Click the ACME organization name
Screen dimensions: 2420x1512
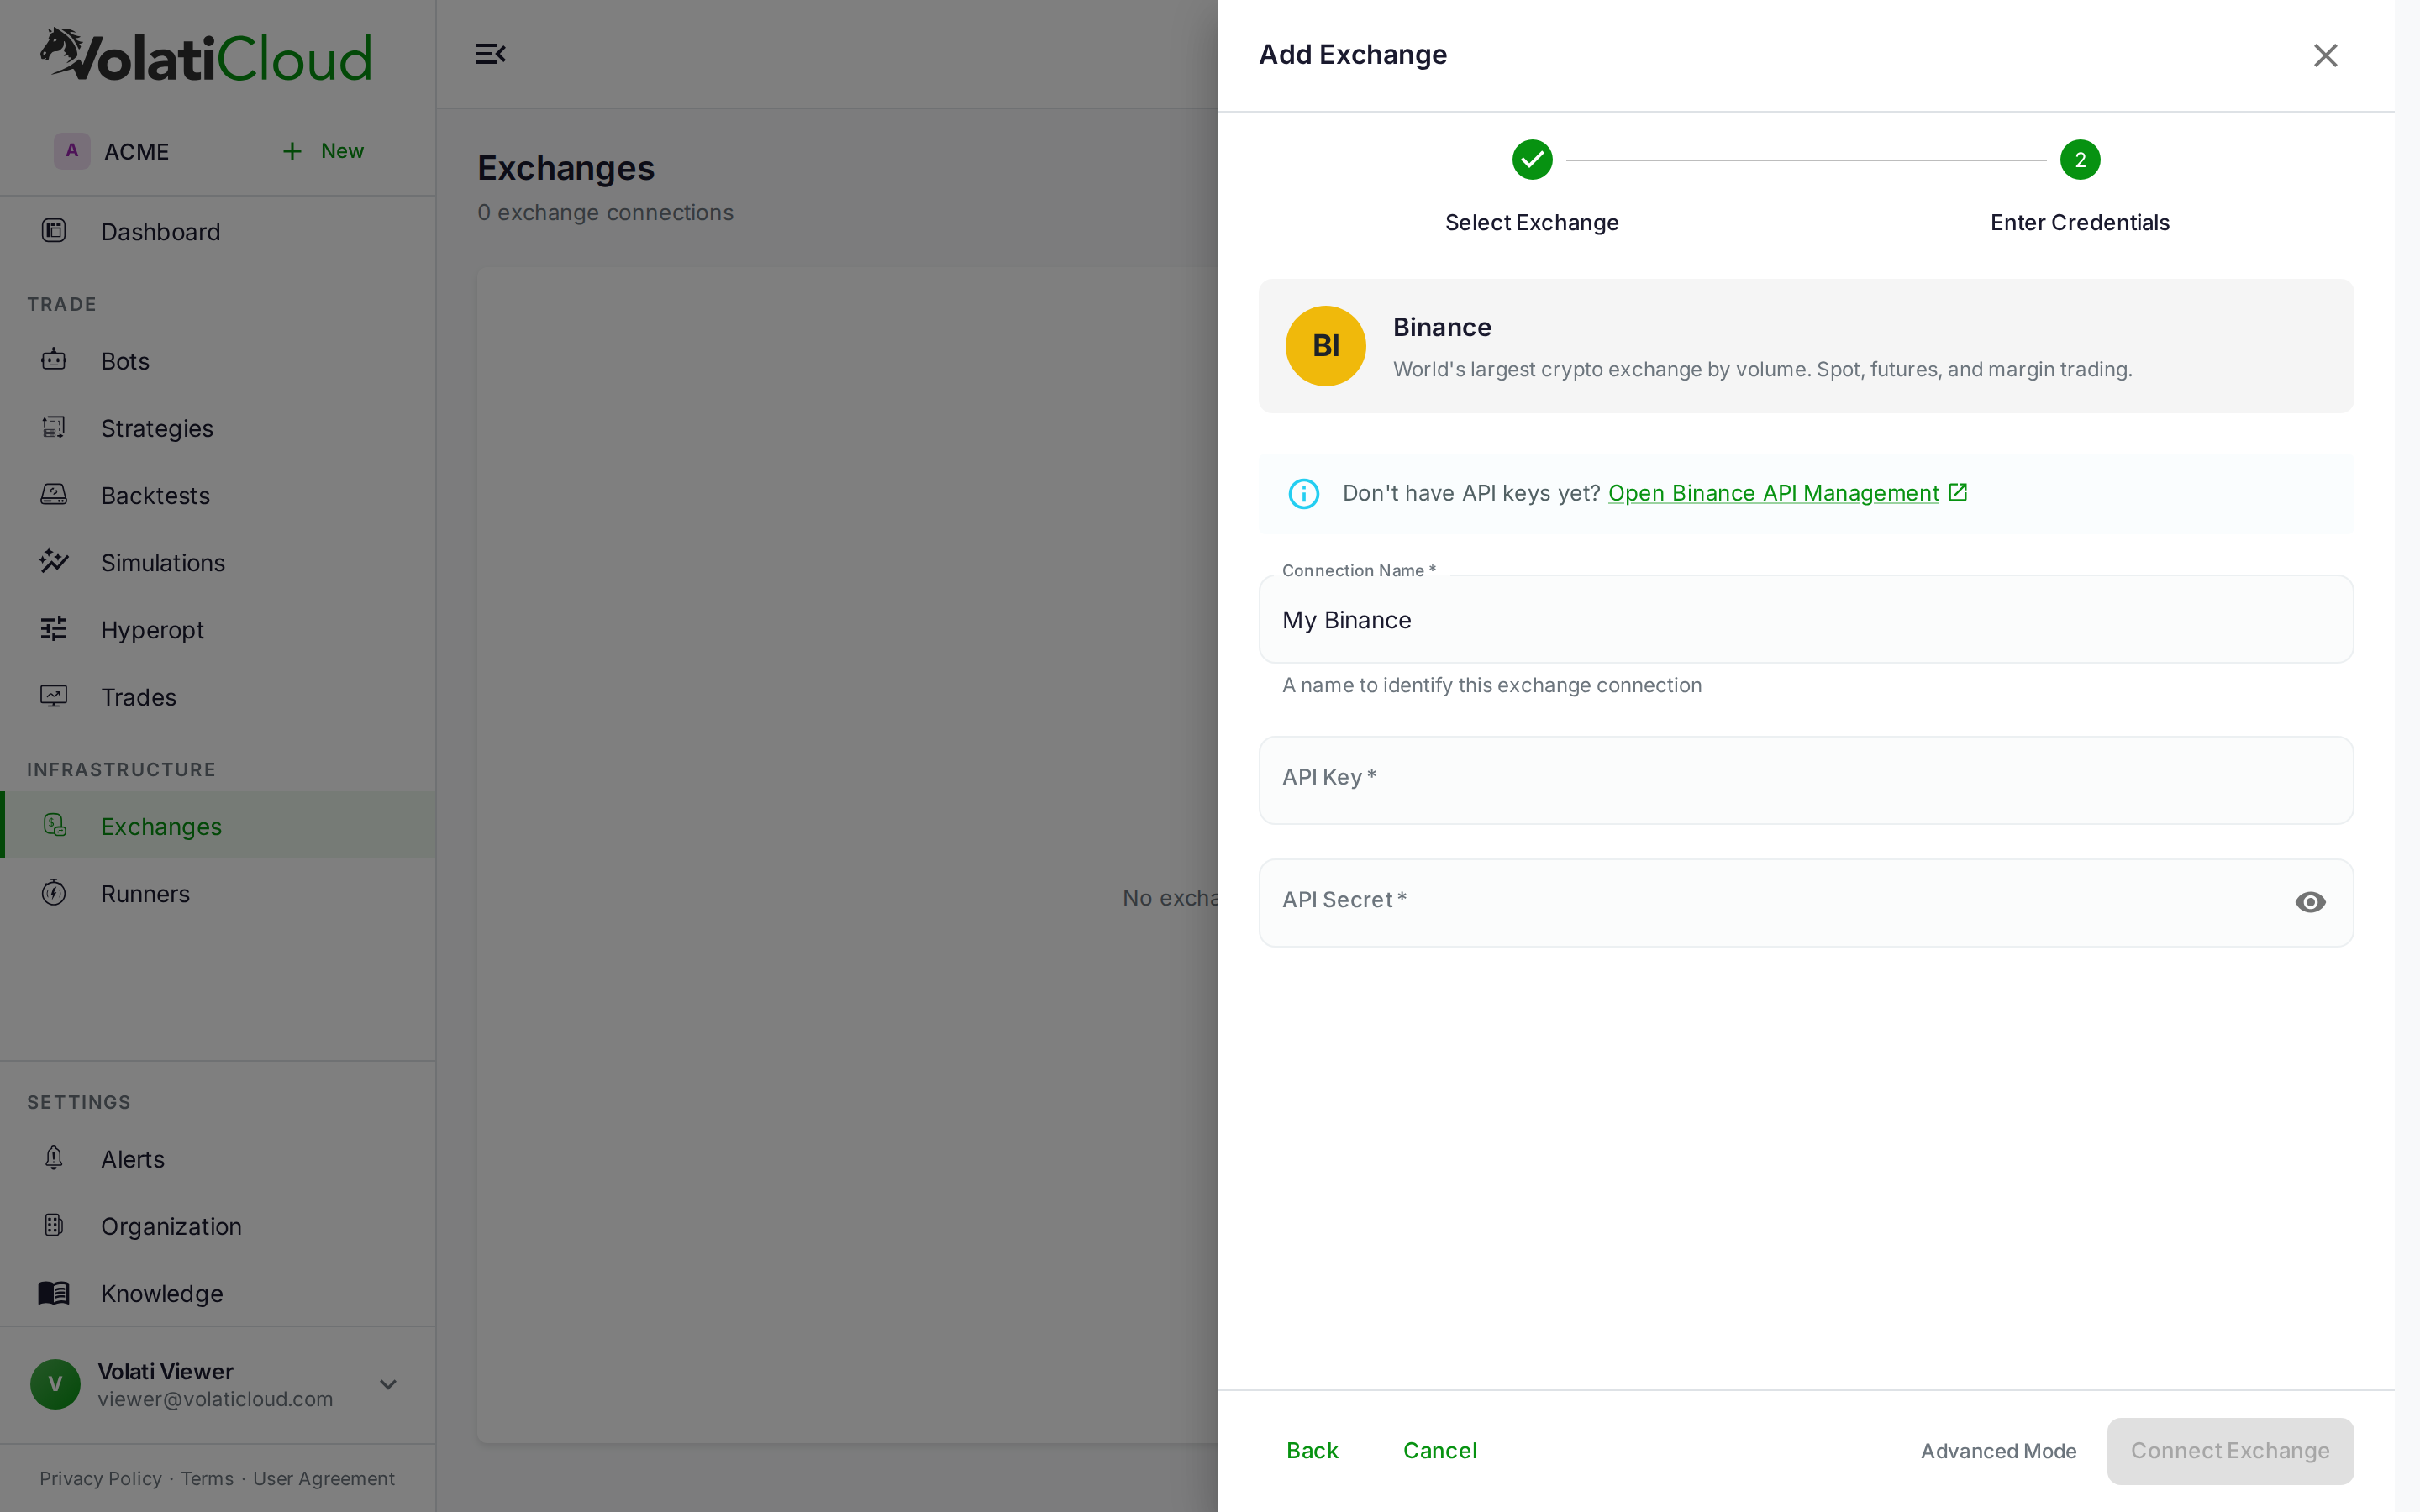[137, 151]
